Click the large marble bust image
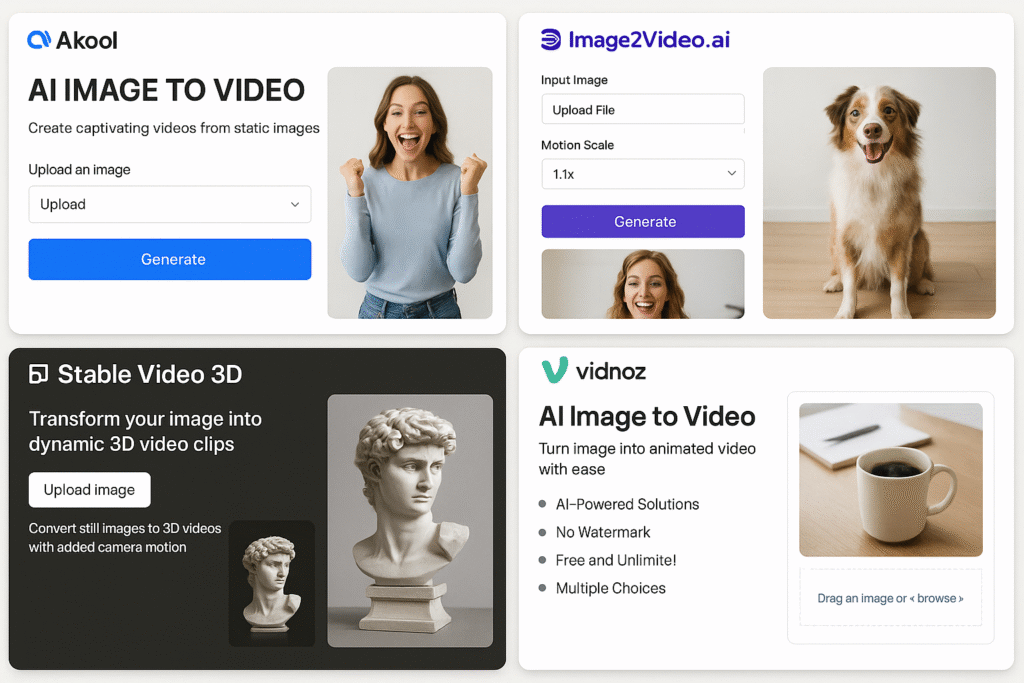 (410, 520)
